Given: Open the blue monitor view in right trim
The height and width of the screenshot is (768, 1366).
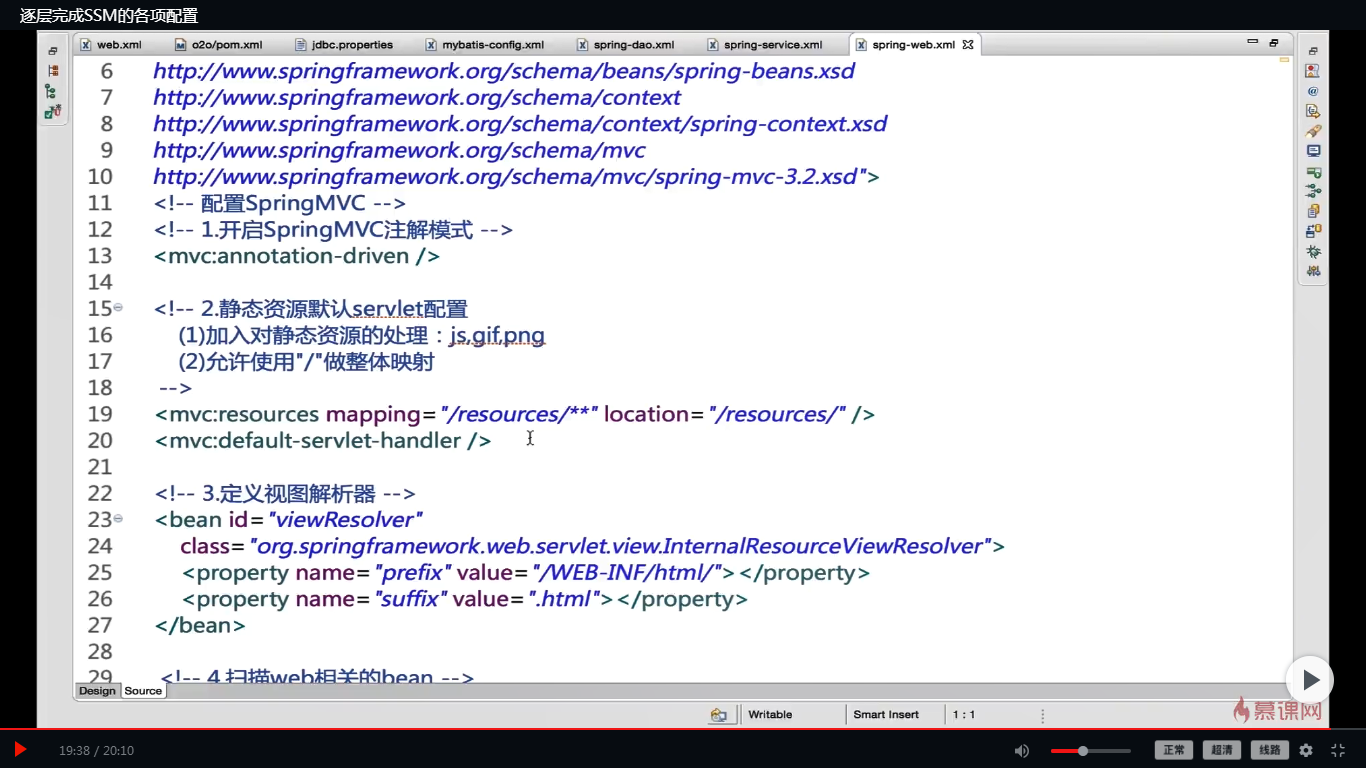Looking at the screenshot, I should 1313,151.
